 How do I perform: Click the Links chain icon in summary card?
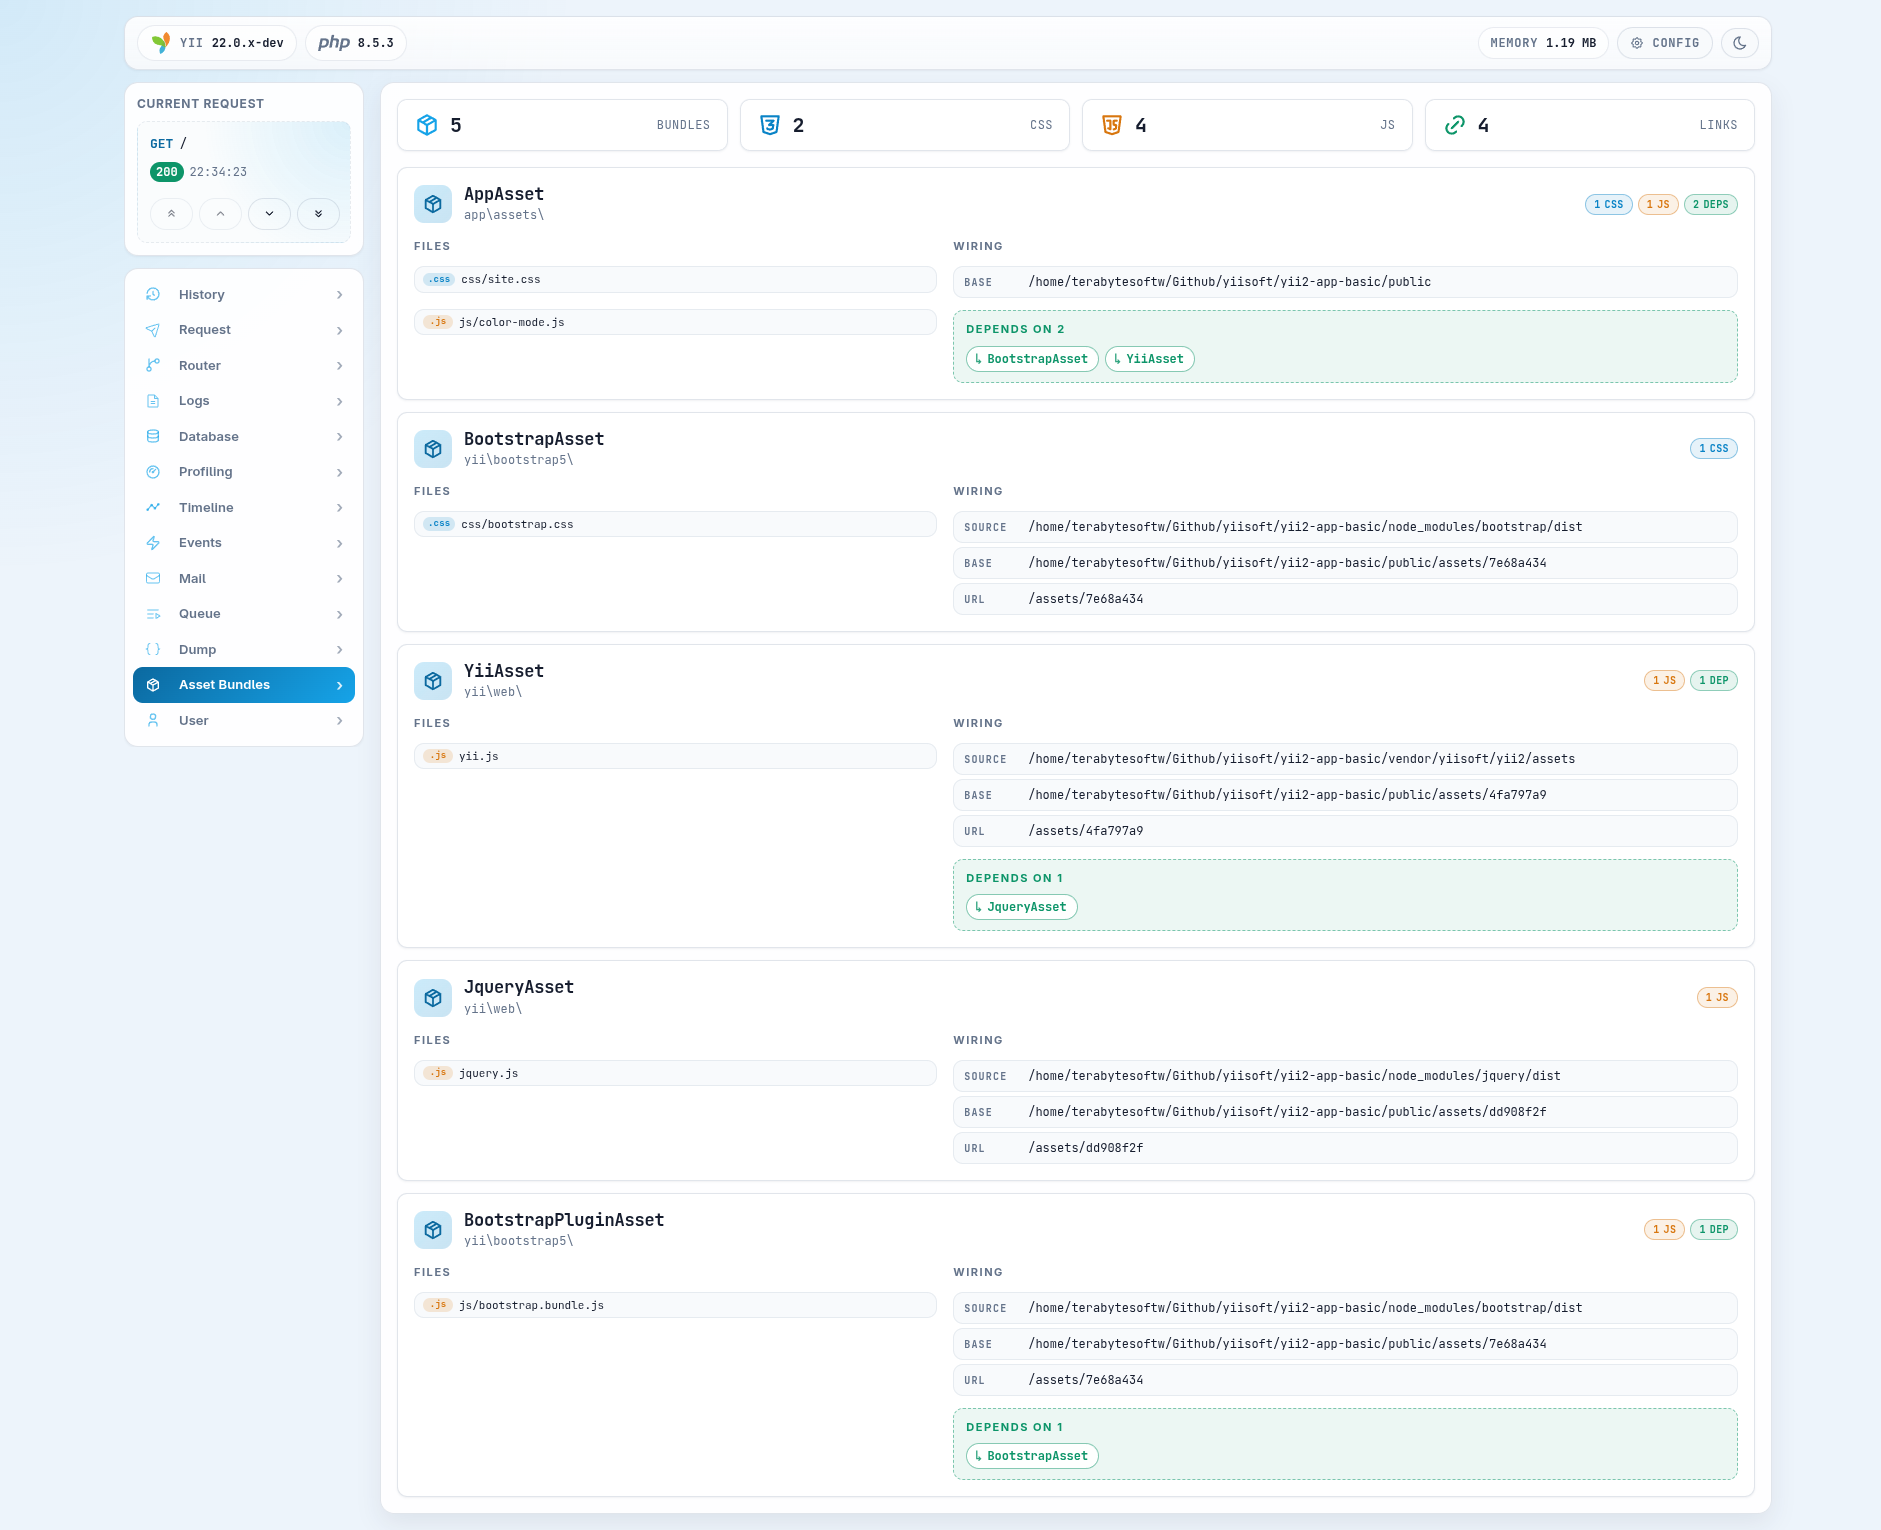[x=1455, y=125]
